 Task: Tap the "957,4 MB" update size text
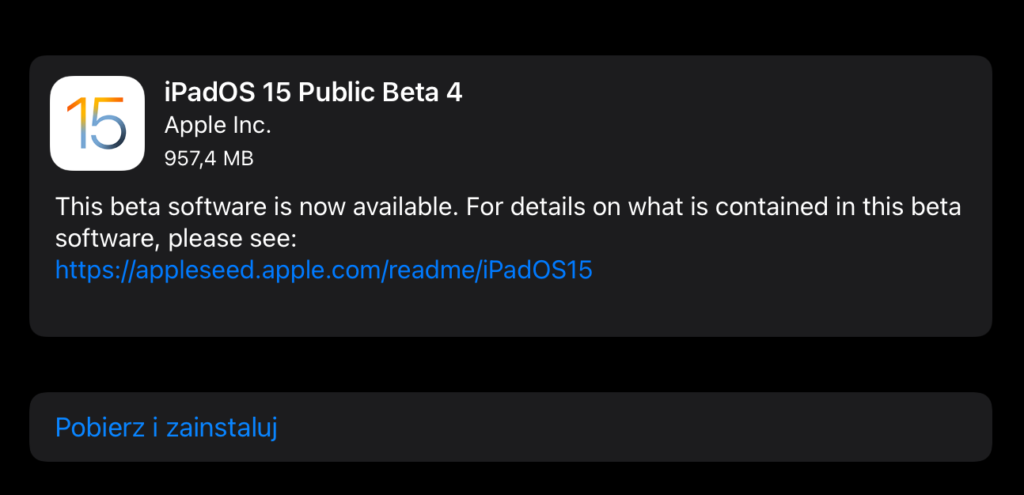coord(208,158)
